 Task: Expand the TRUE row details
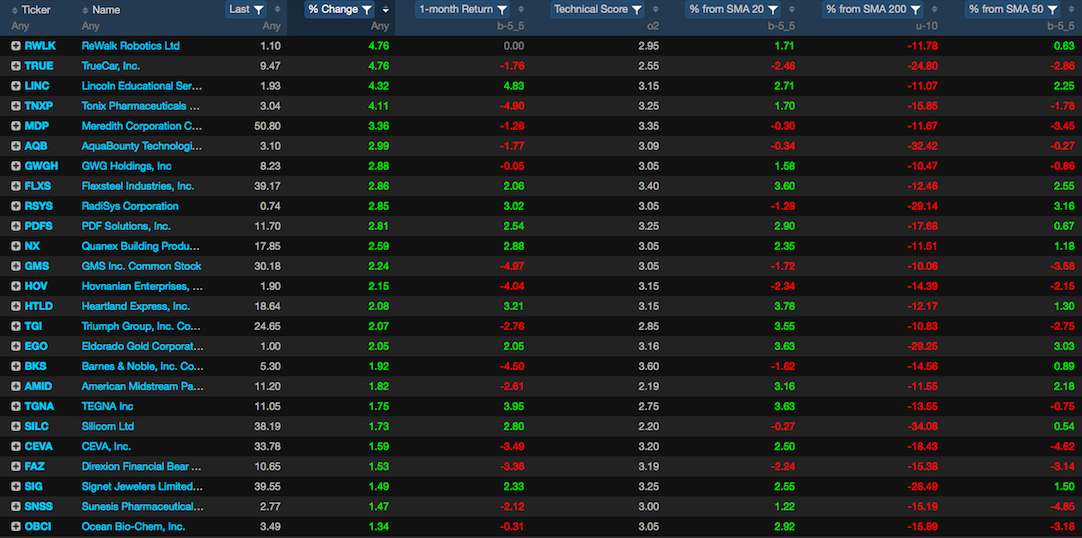pyautogui.click(x=16, y=66)
